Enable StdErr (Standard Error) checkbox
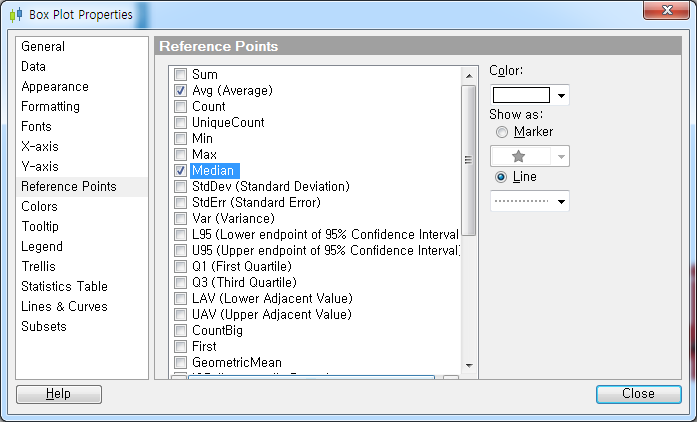The width and height of the screenshot is (697, 422). pos(180,202)
